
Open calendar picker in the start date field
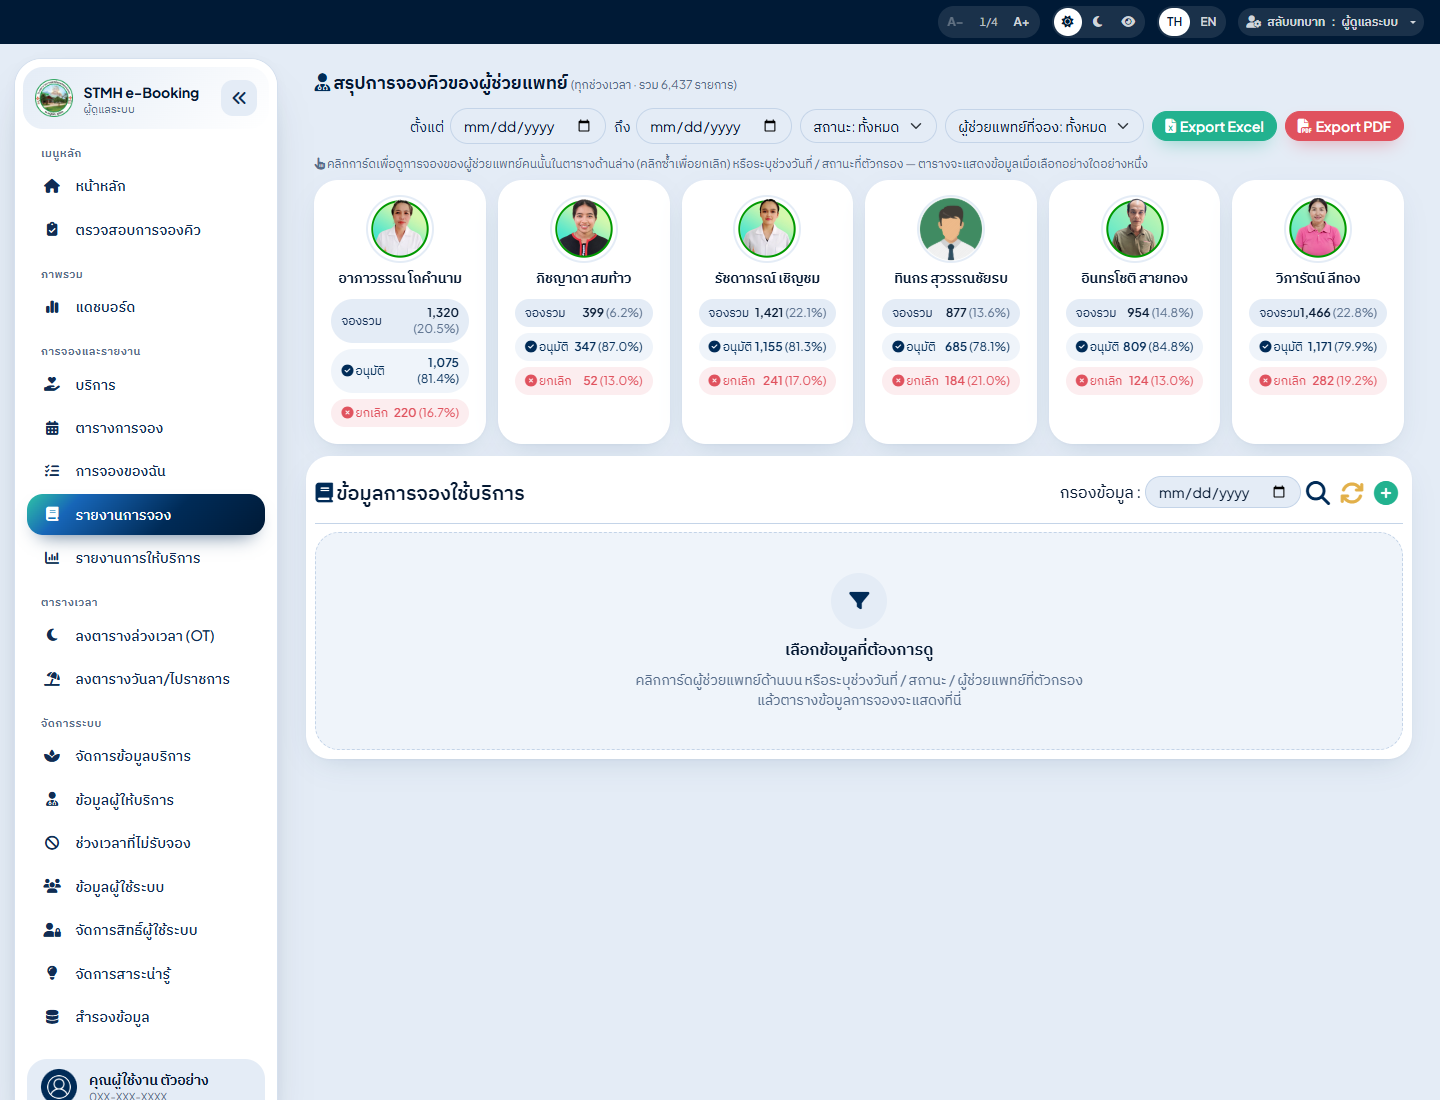[x=584, y=126]
